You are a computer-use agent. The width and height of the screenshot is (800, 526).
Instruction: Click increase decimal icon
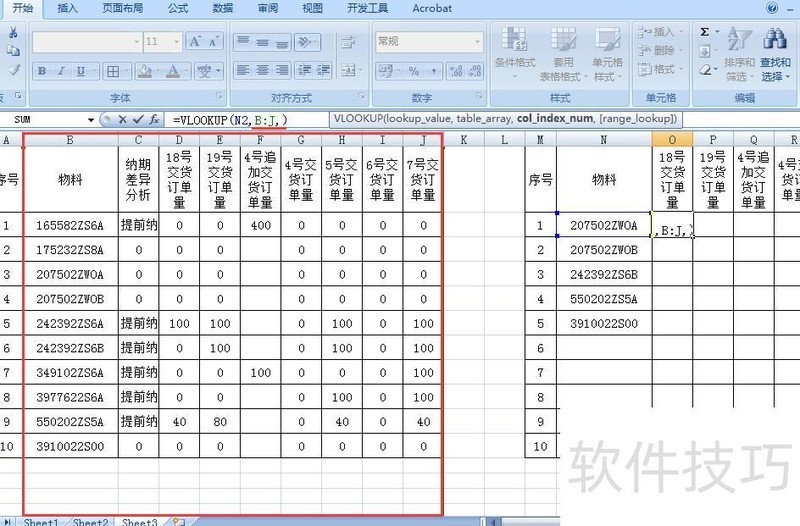click(x=456, y=71)
